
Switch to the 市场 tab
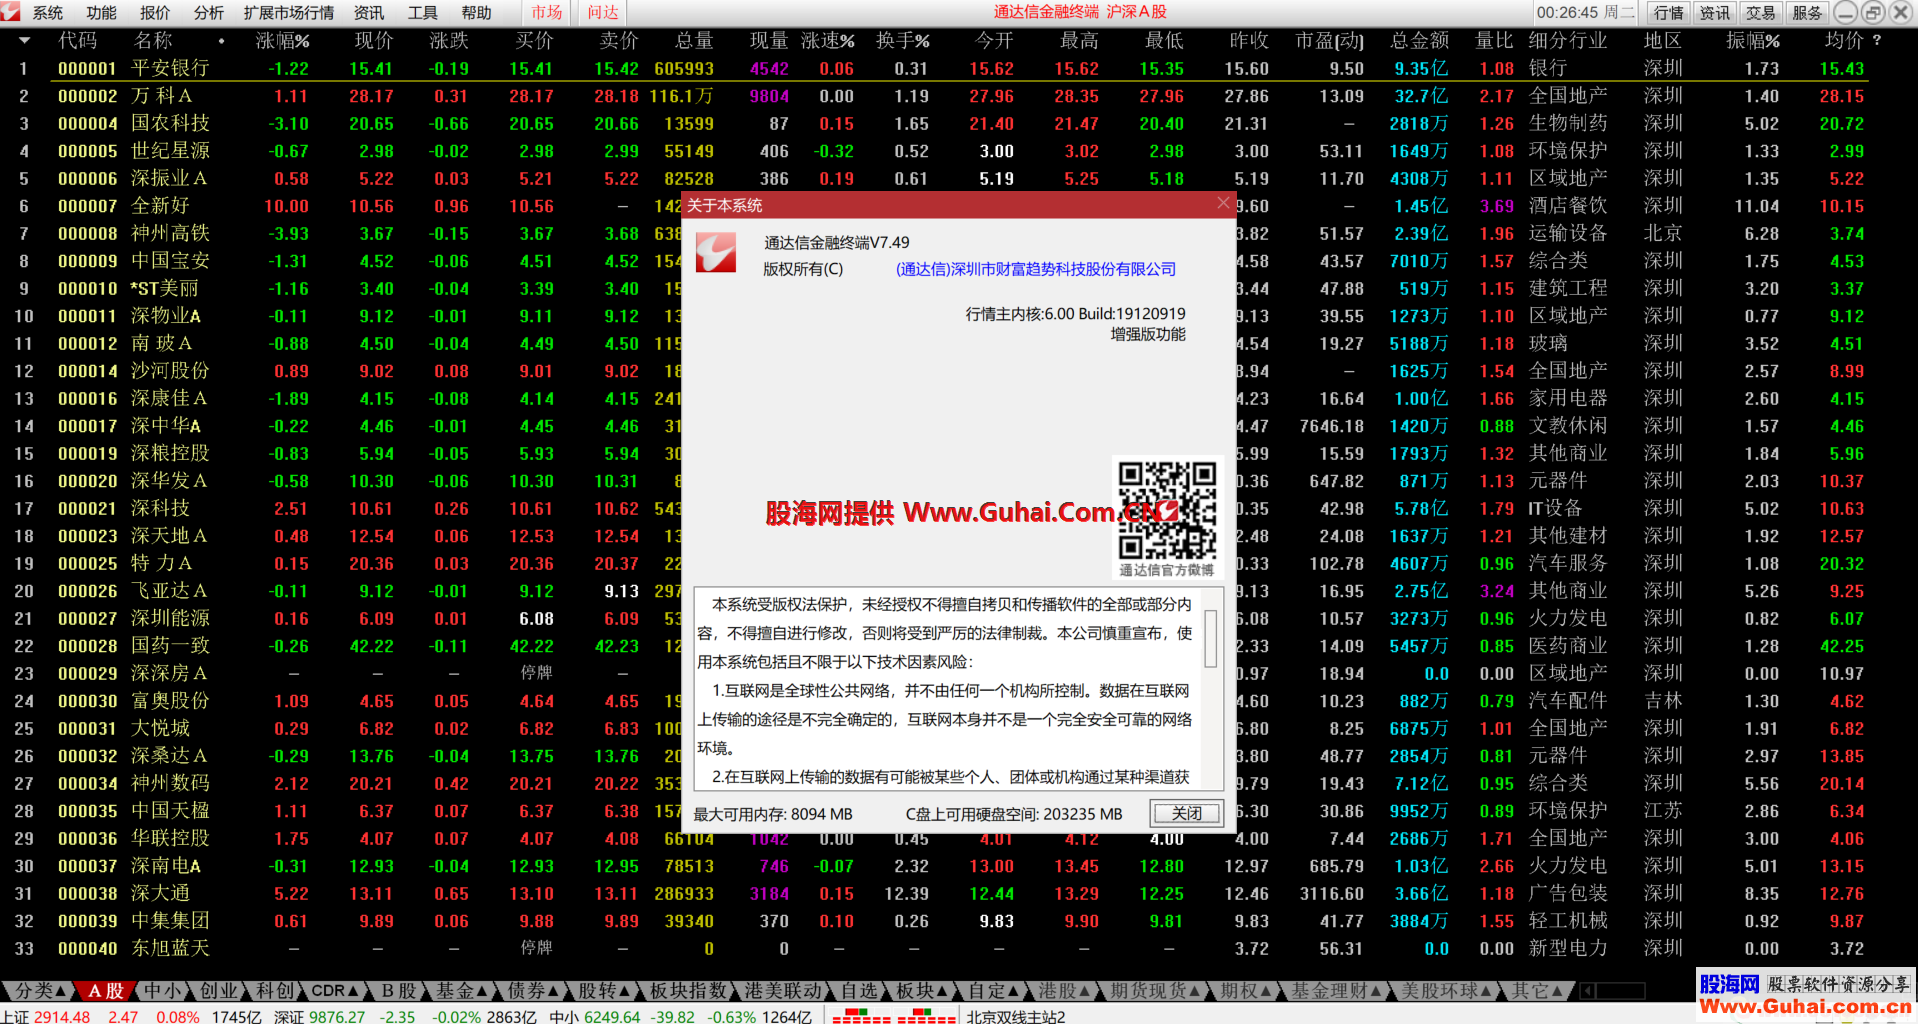[x=547, y=13]
